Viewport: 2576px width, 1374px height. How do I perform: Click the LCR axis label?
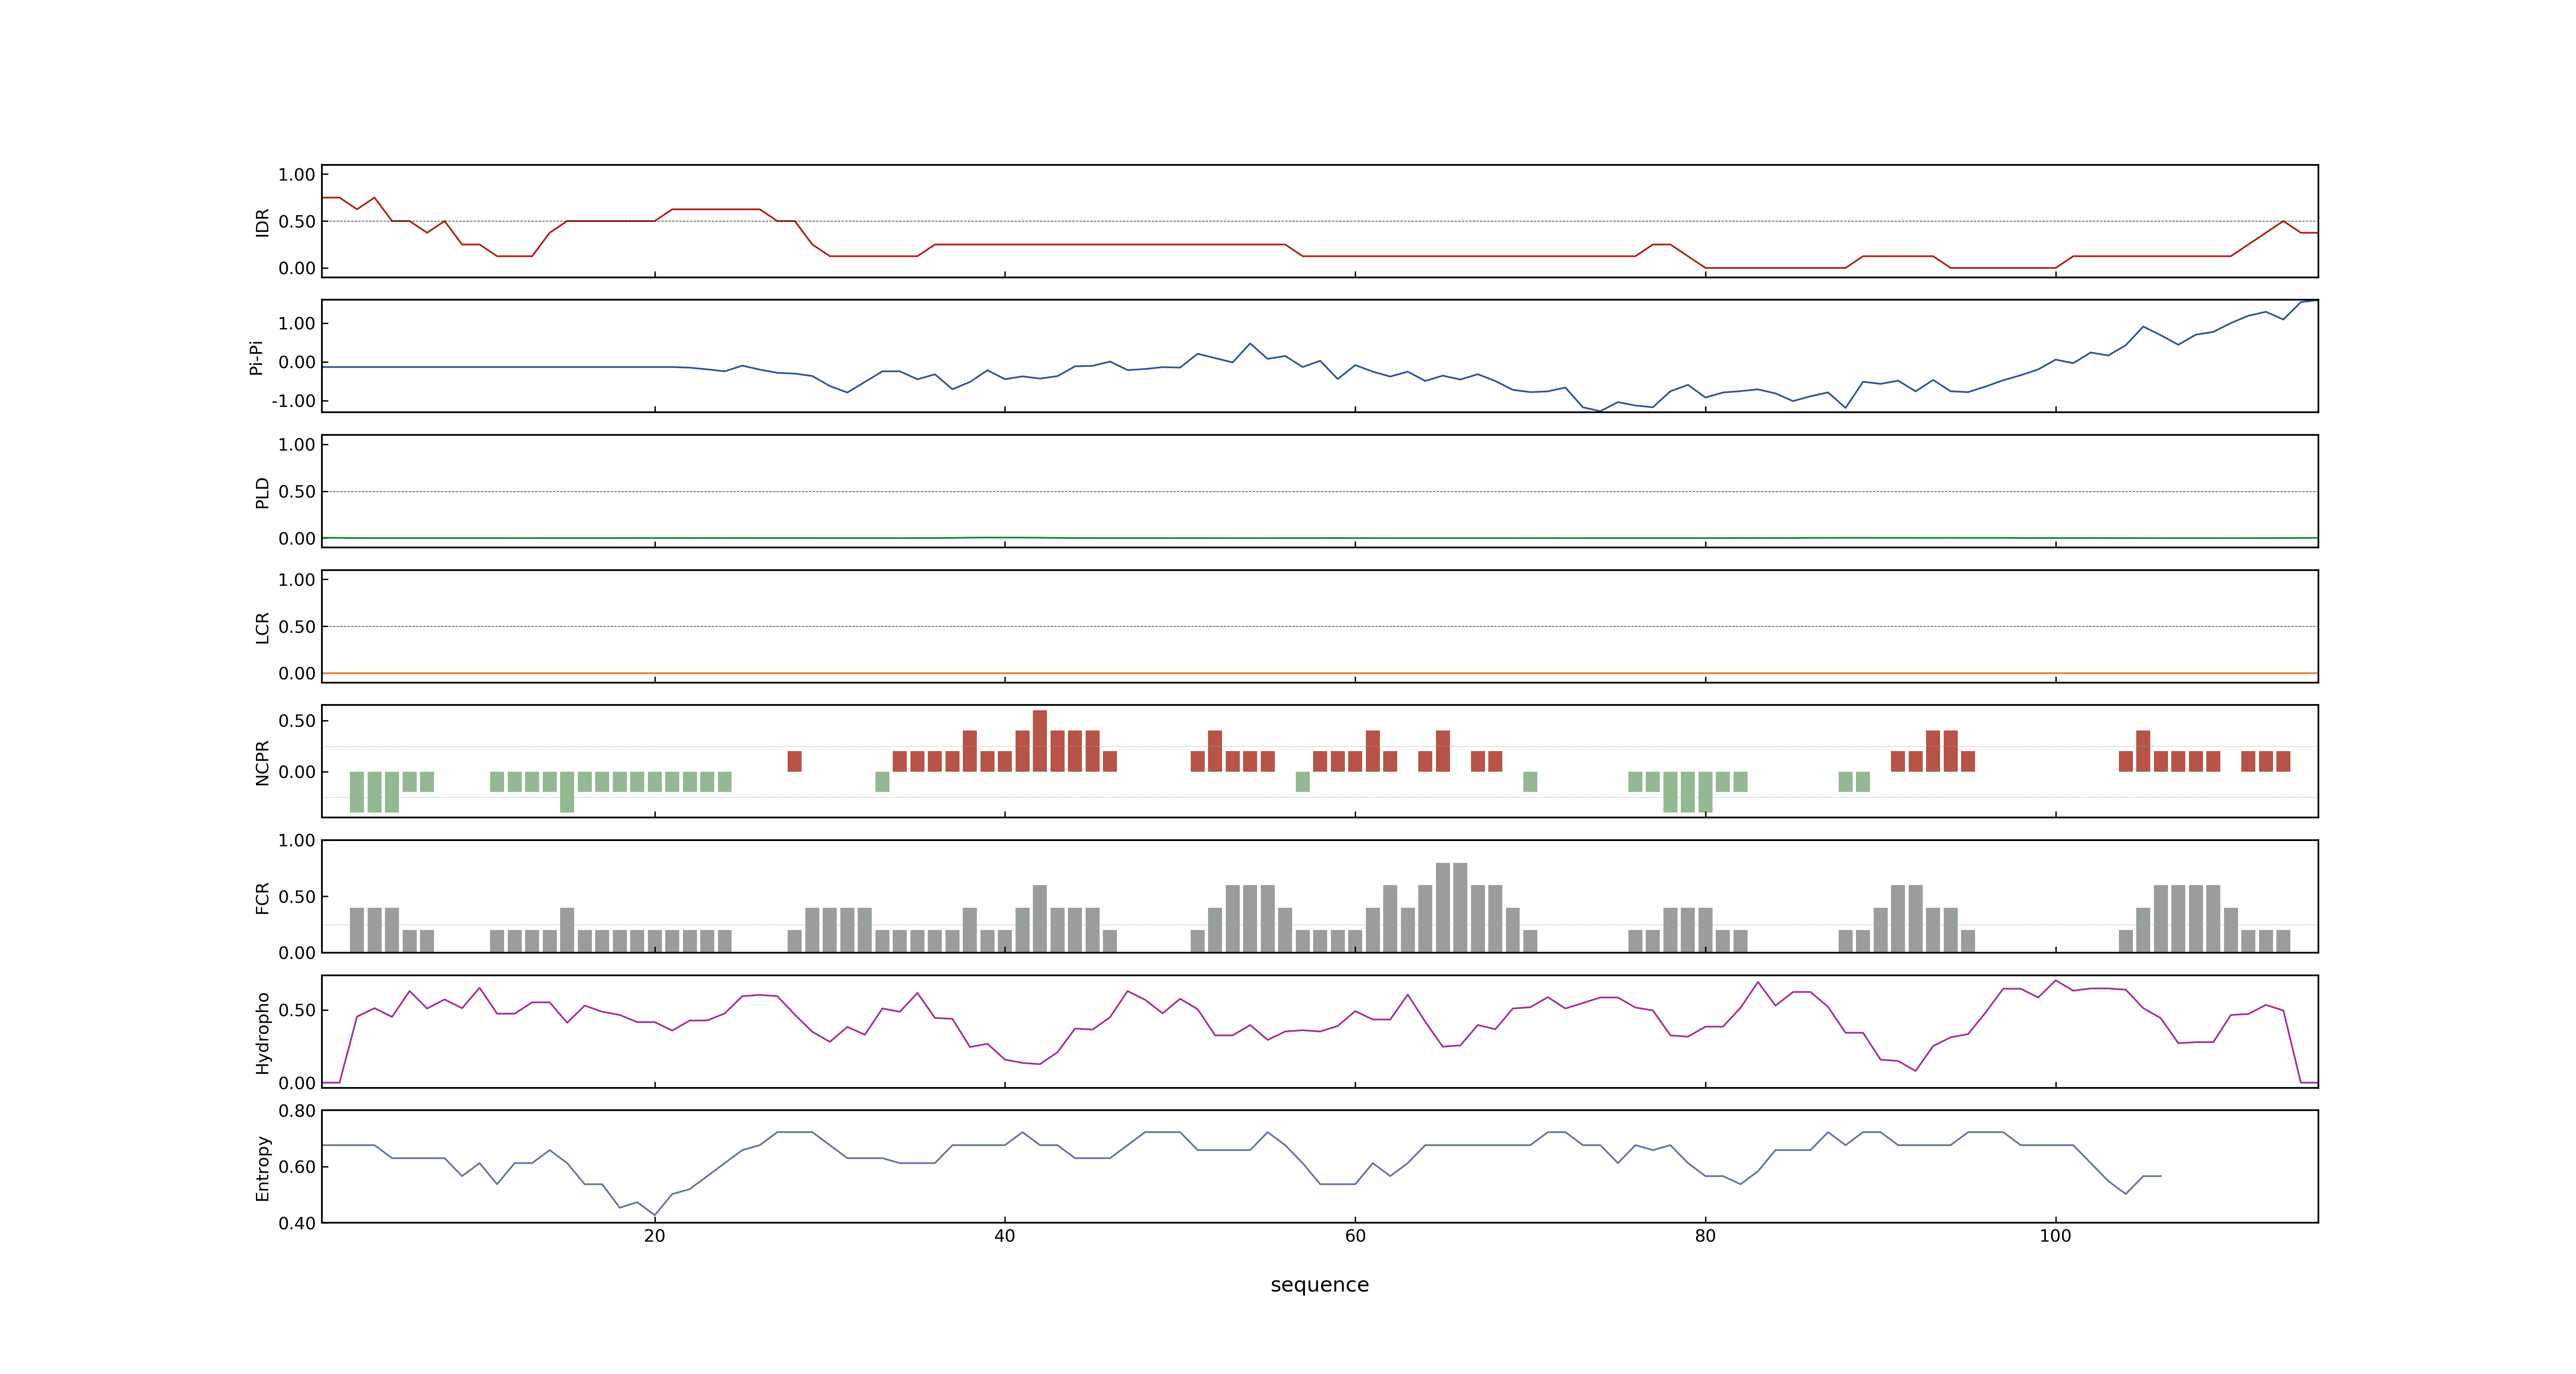[262, 628]
